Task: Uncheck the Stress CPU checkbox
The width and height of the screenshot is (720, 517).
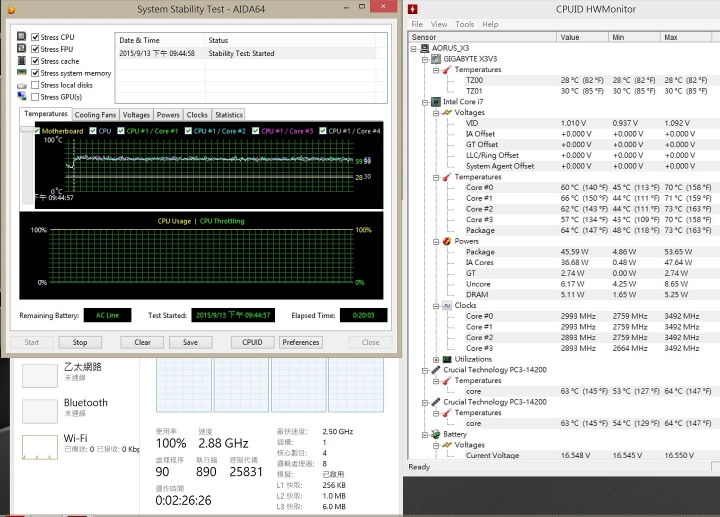Action: (35, 37)
